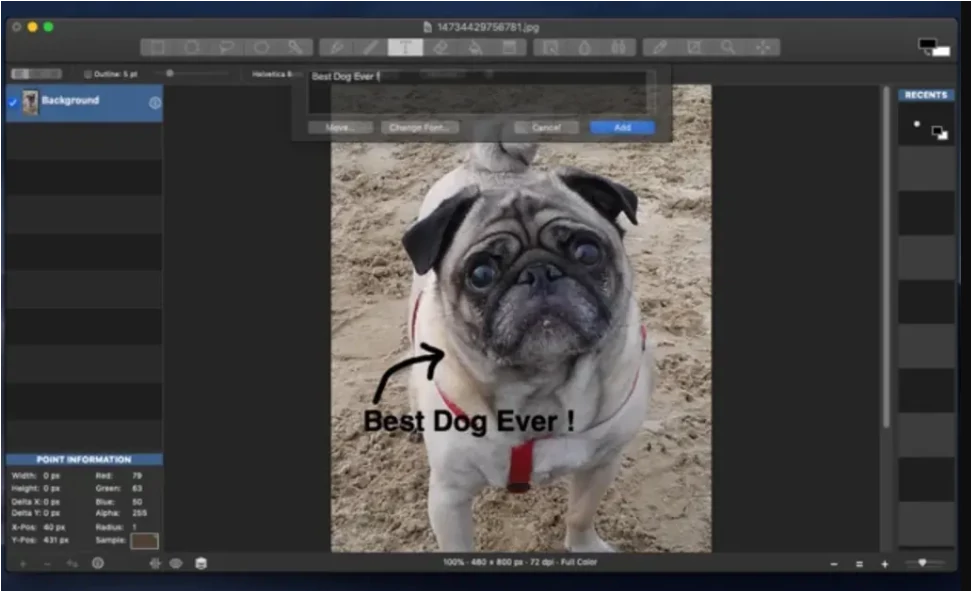
Task: Click the Move button in text dialog
Action: point(340,128)
